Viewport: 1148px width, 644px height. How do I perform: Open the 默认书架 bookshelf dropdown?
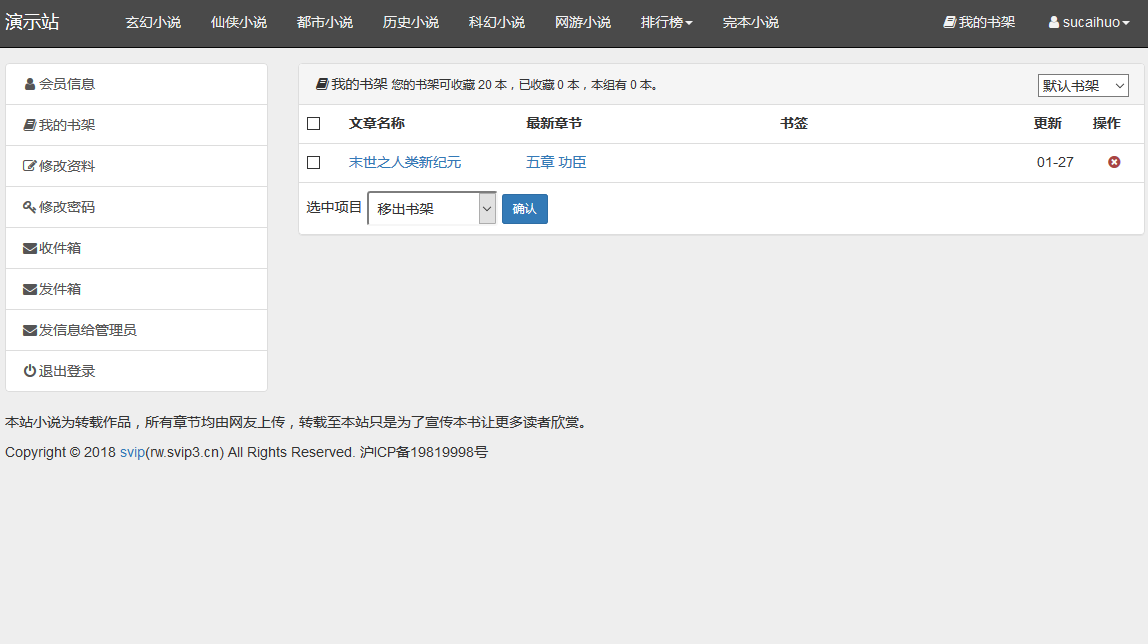pos(1083,86)
